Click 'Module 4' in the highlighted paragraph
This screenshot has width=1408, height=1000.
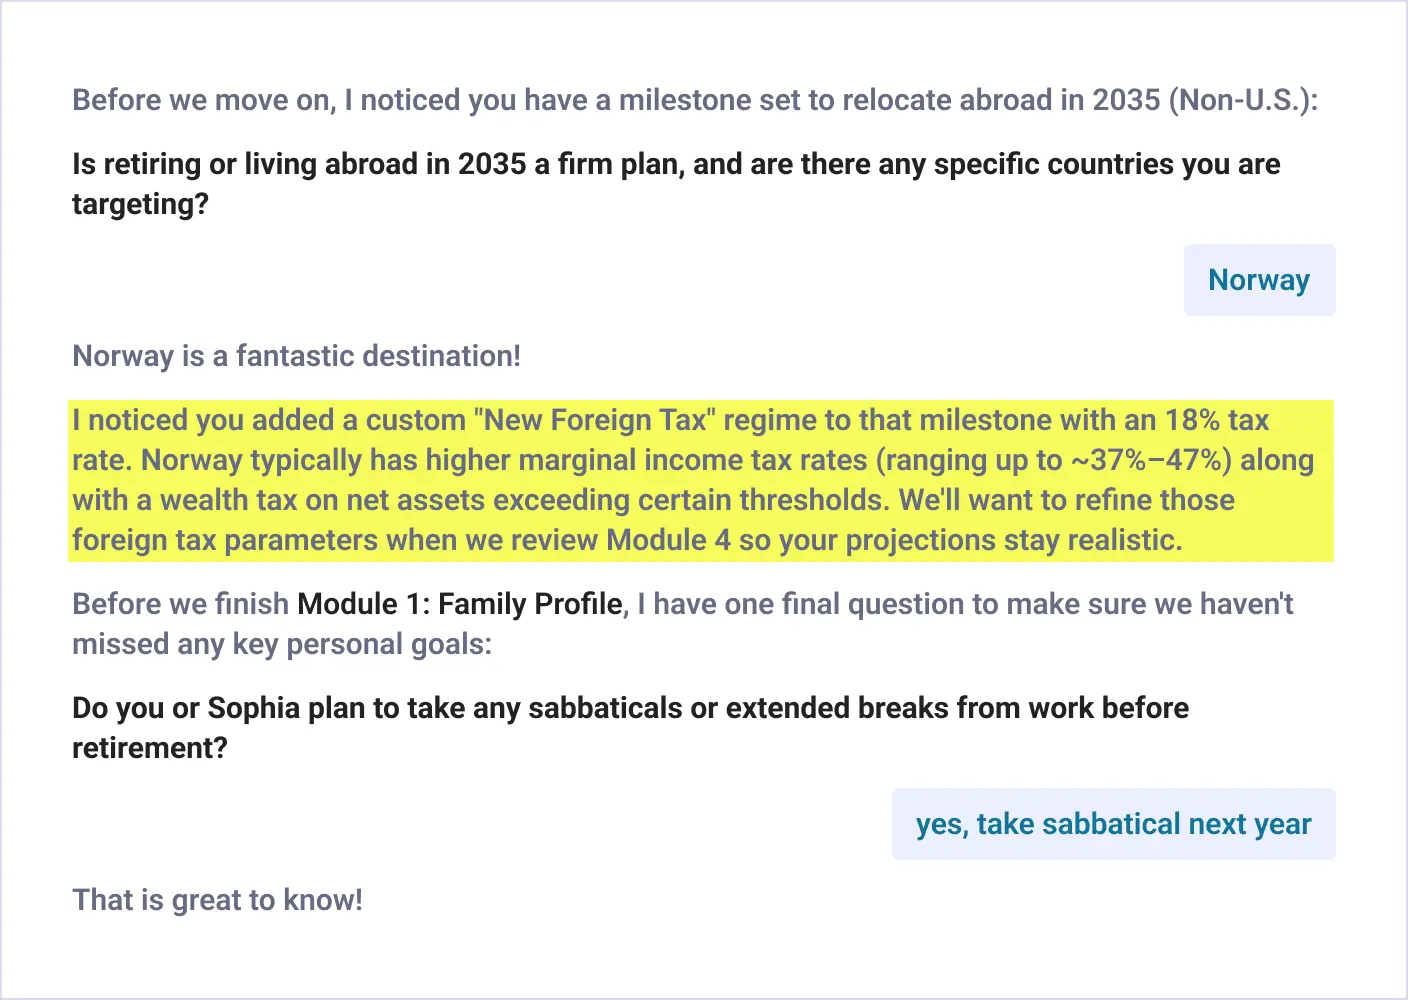coord(669,540)
